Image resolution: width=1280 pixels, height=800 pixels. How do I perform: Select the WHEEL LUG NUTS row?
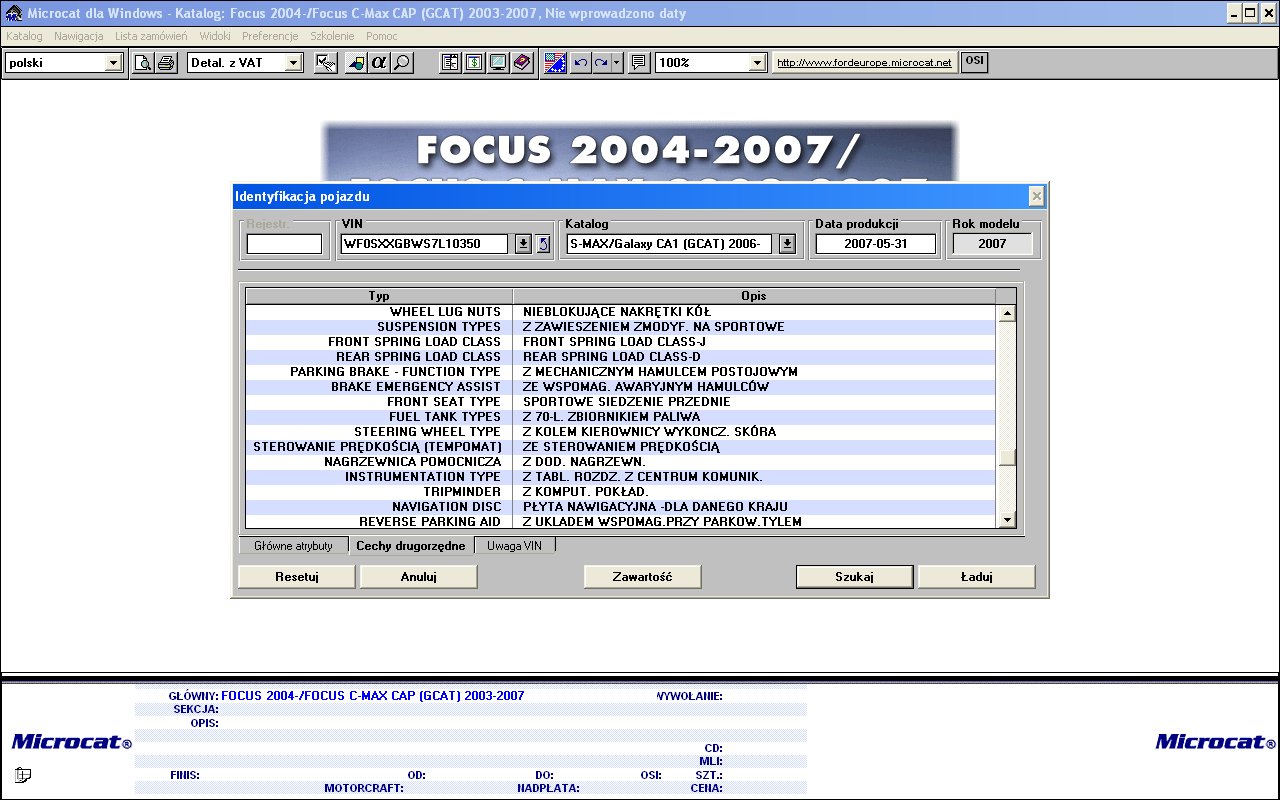[x=620, y=312]
